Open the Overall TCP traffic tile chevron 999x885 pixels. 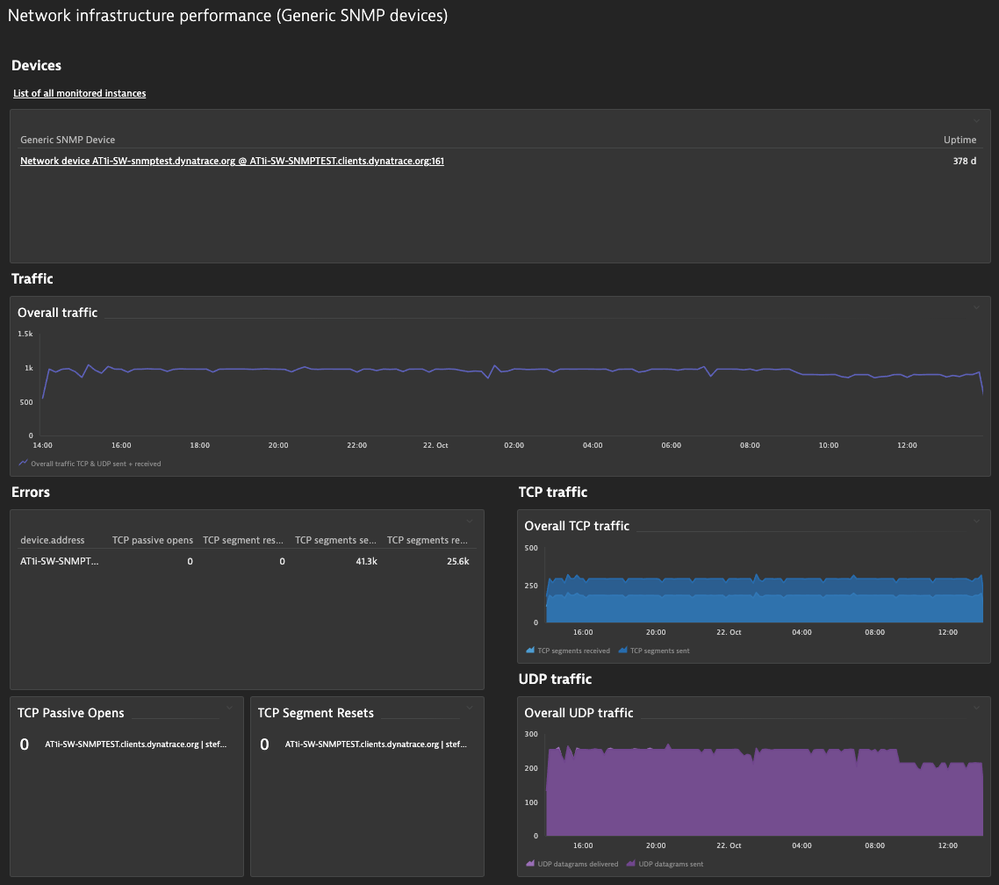click(977, 521)
